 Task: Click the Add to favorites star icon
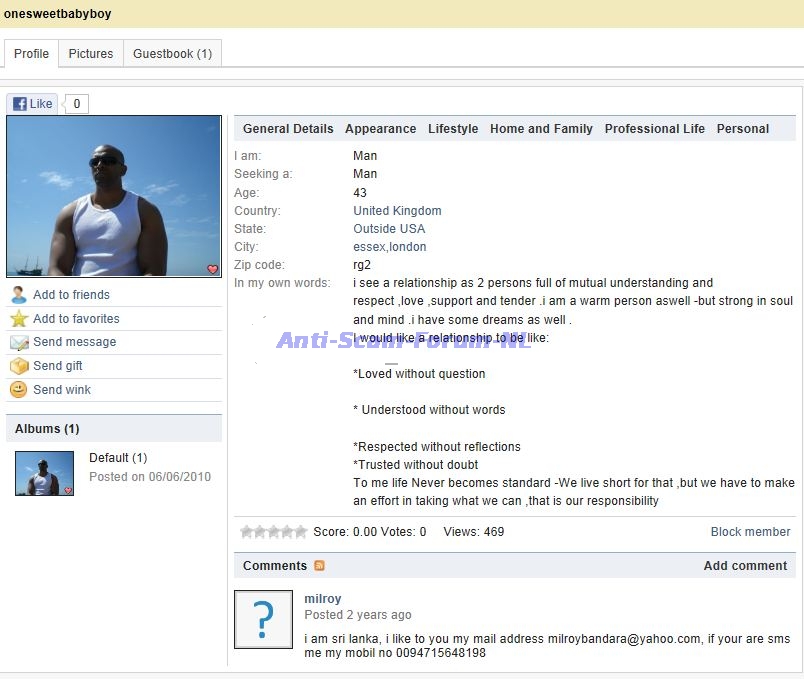coord(18,319)
